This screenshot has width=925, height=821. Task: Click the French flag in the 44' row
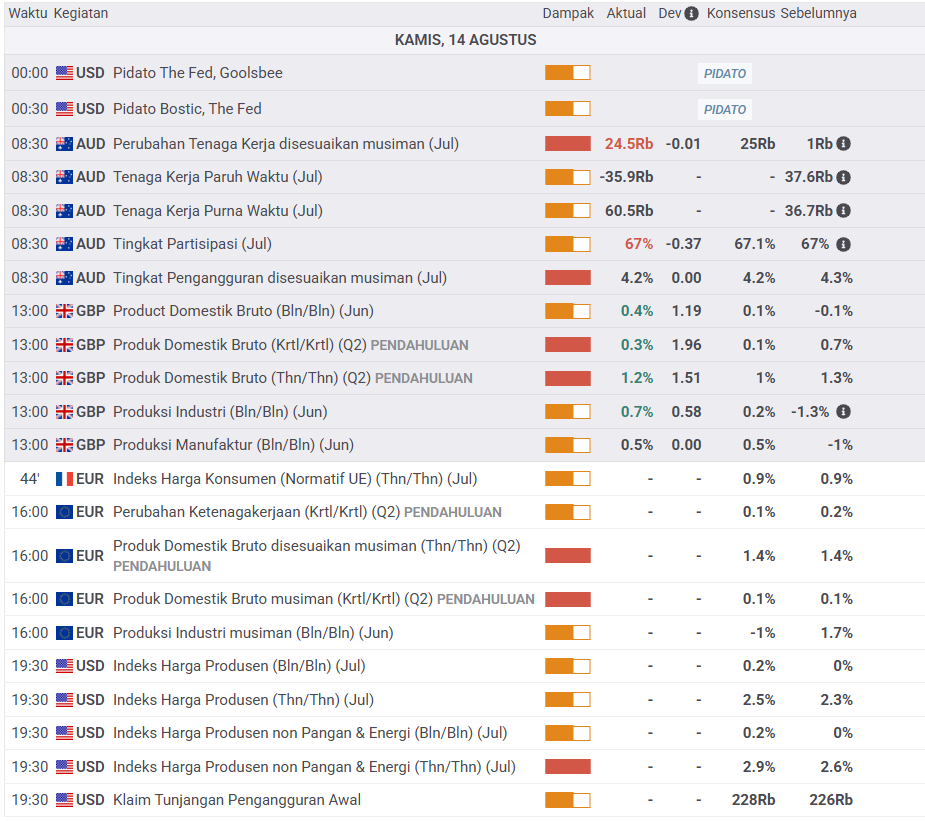tap(64, 479)
